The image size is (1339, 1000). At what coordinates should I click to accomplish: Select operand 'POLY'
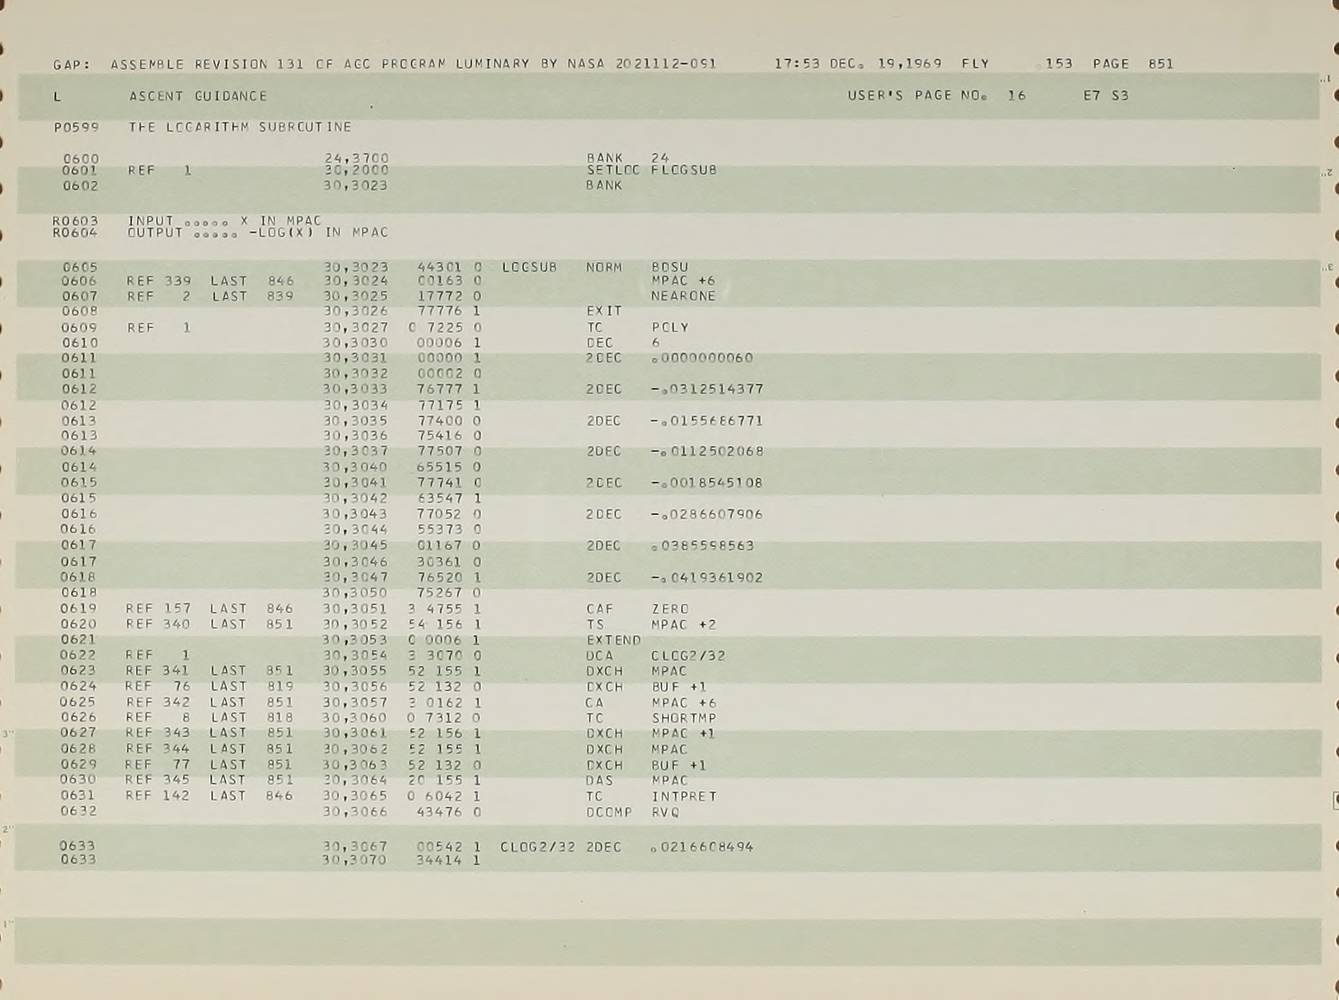670,328
